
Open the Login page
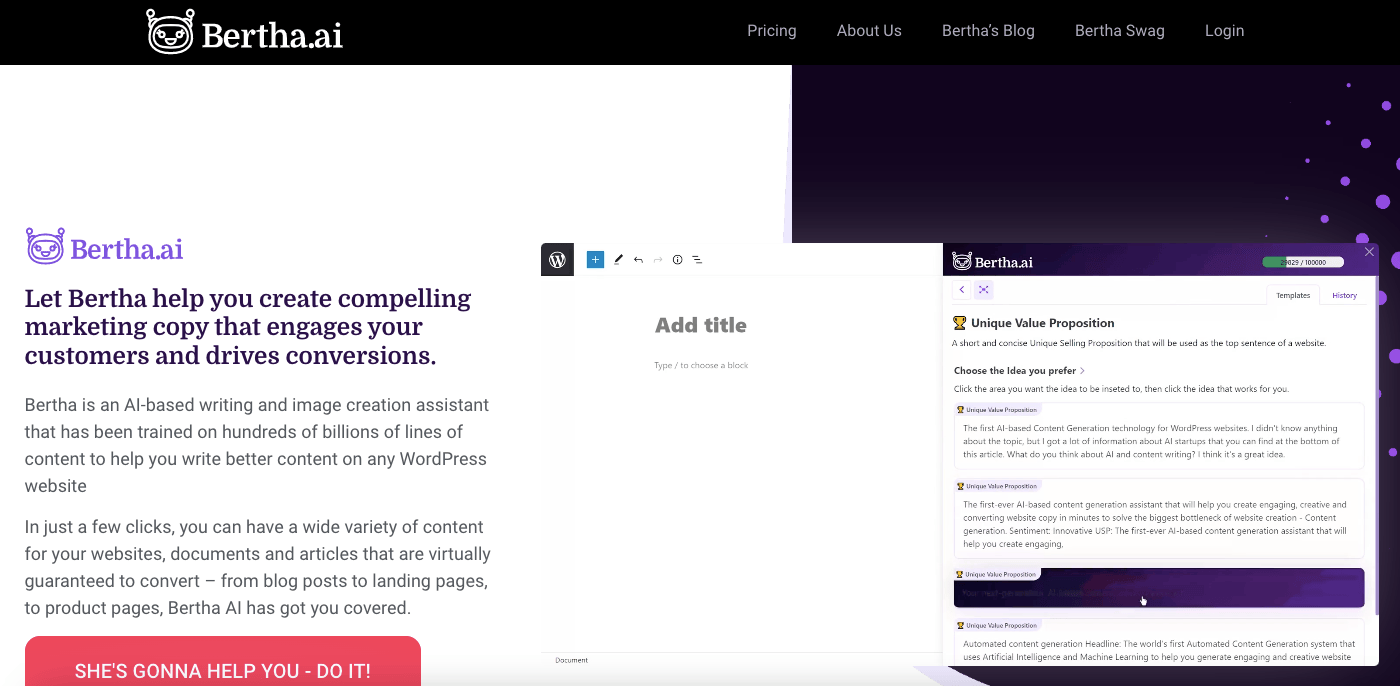click(1224, 31)
